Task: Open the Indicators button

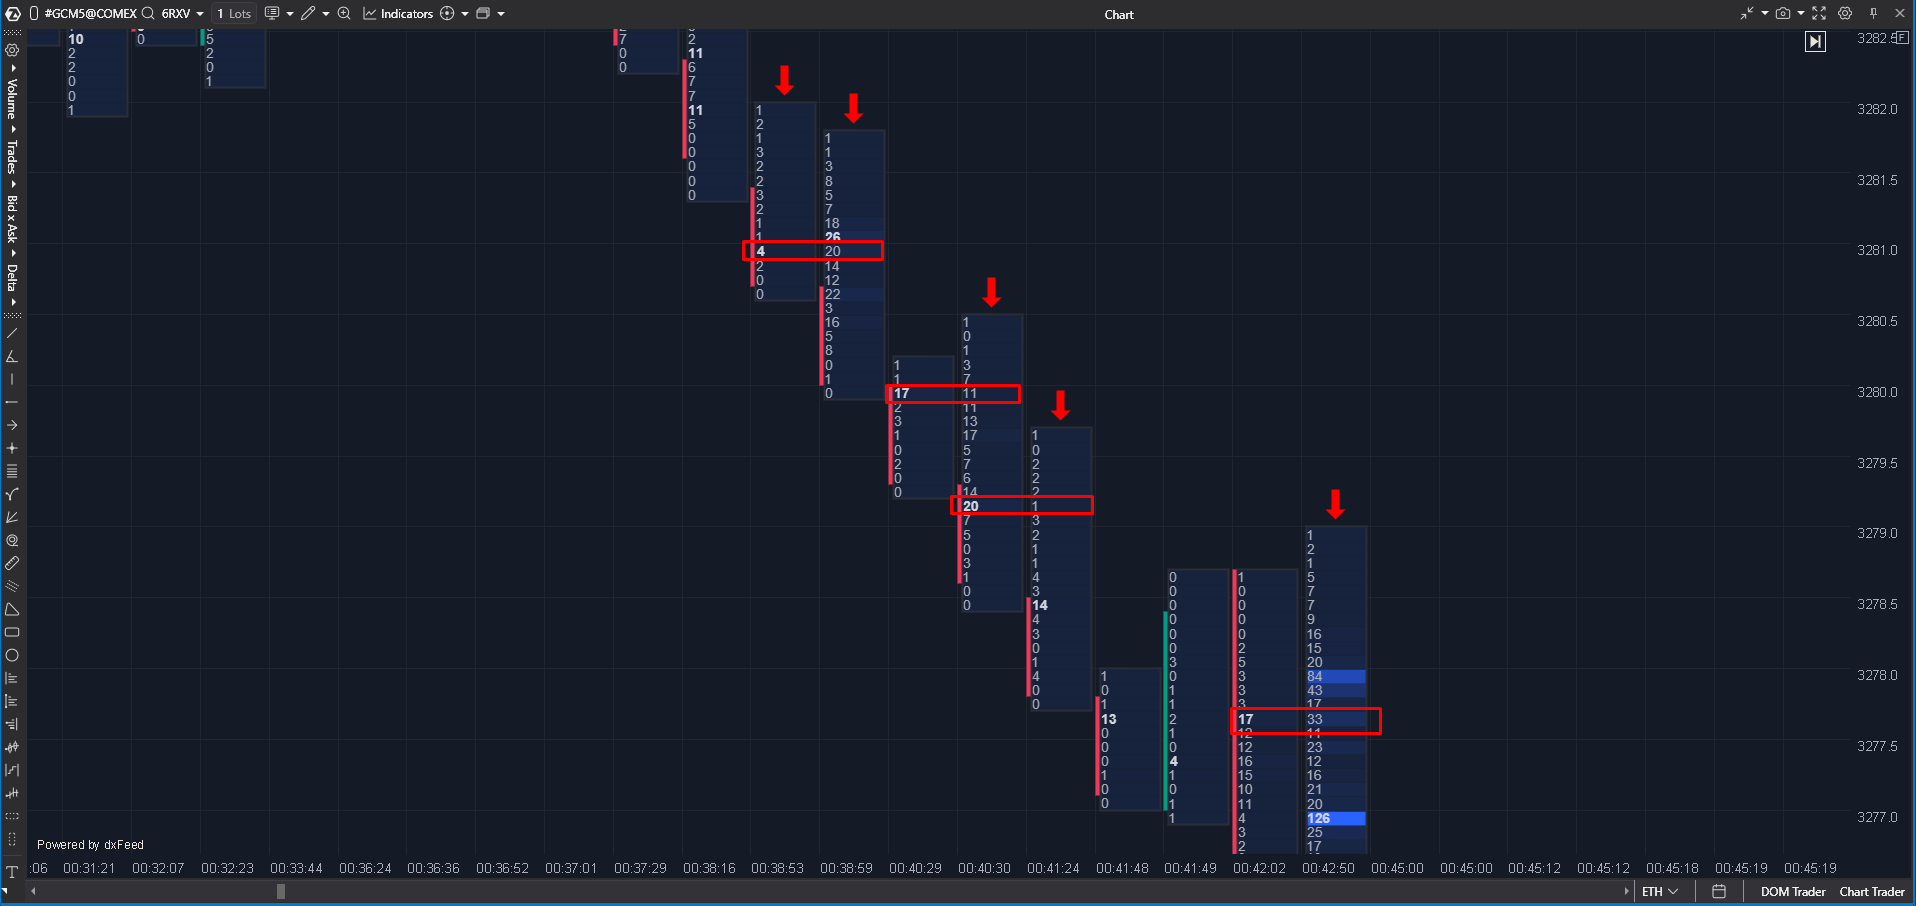Action: click(398, 14)
